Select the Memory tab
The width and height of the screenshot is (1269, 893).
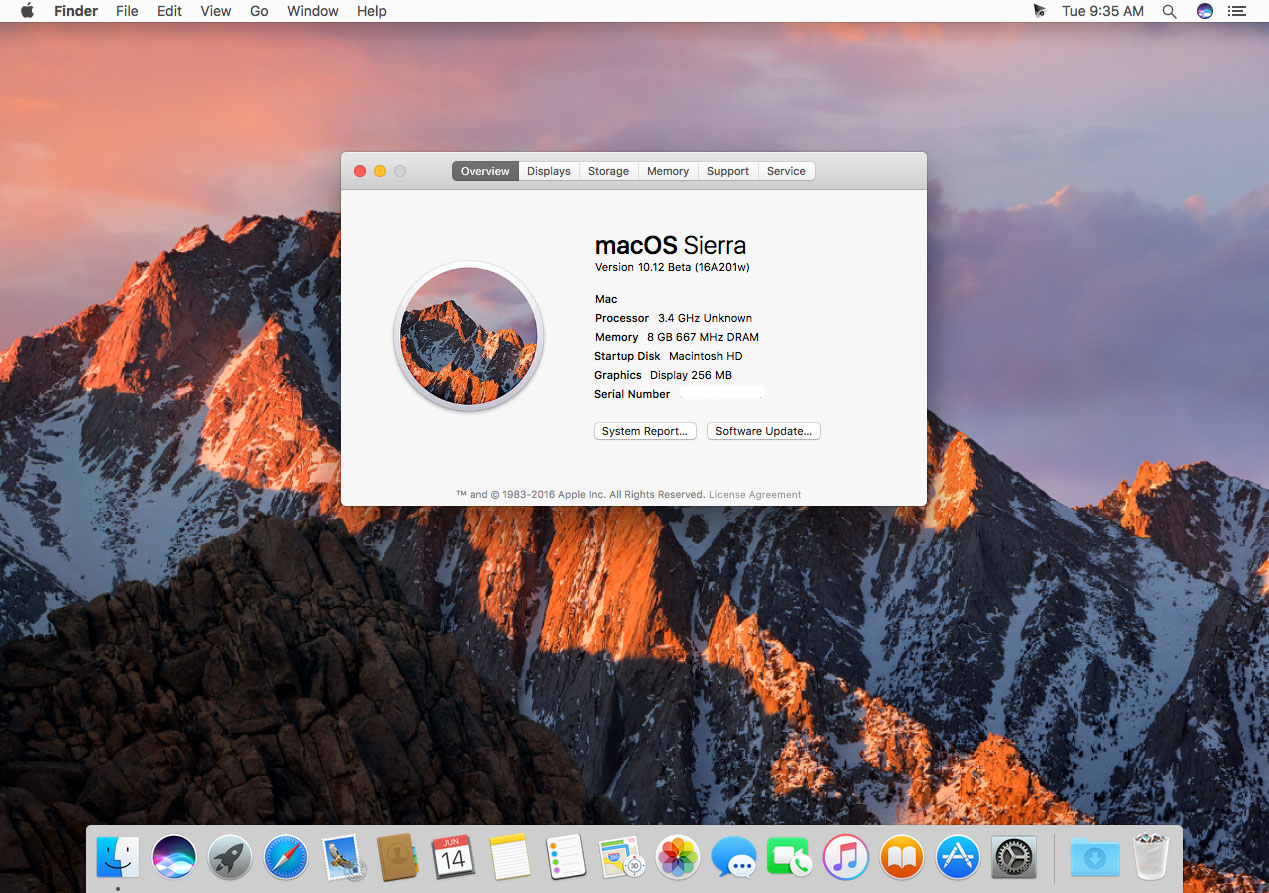[667, 171]
